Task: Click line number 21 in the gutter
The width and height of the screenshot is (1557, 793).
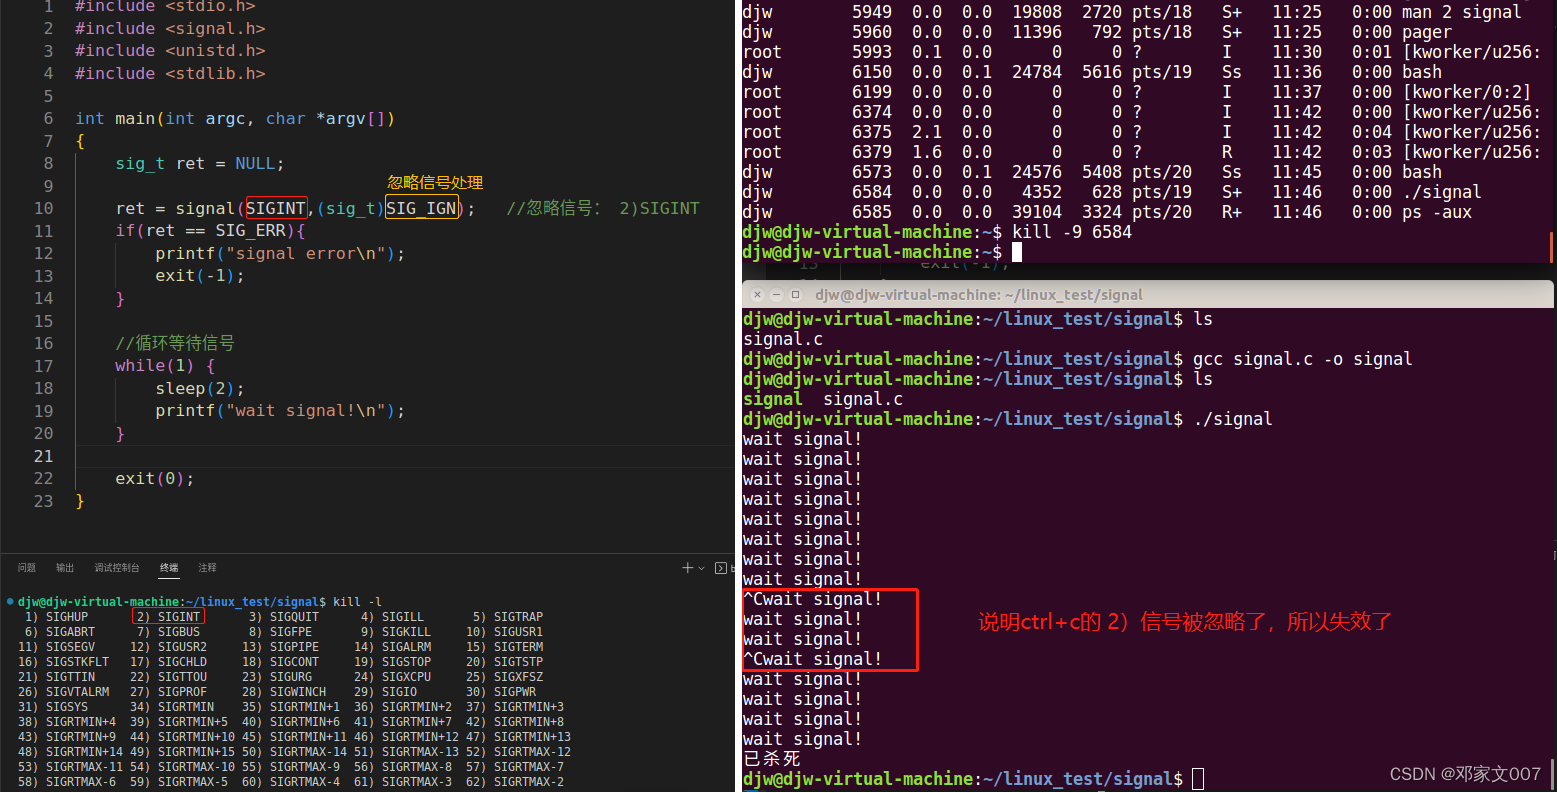Action: pos(43,456)
